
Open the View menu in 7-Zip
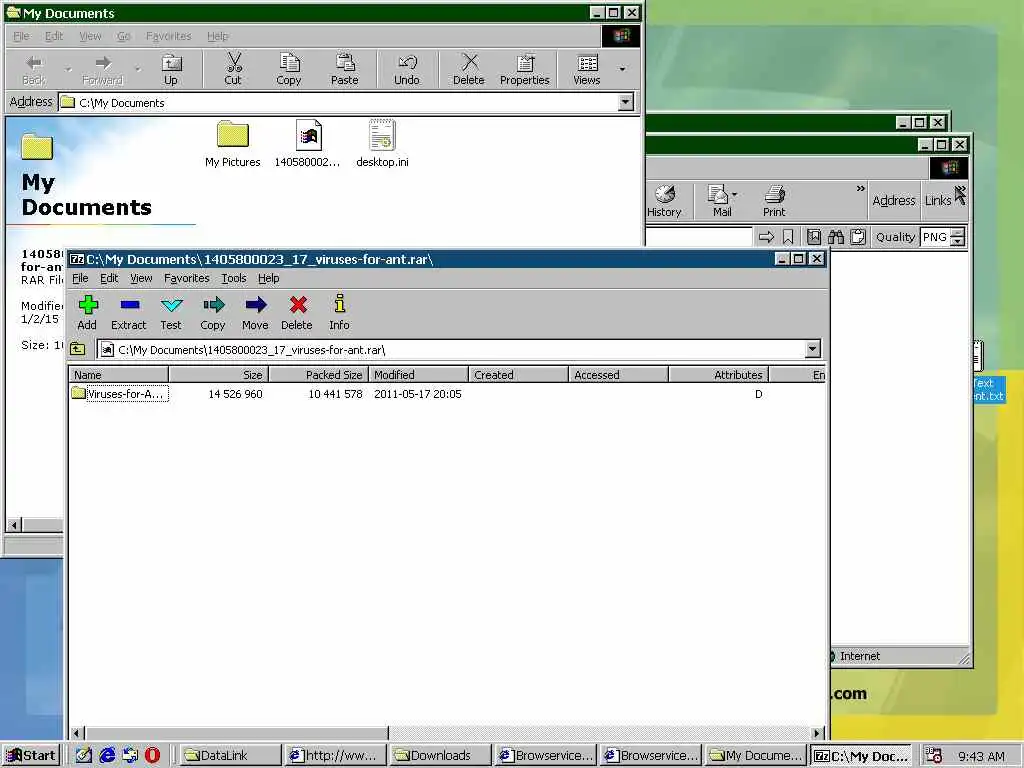click(141, 278)
